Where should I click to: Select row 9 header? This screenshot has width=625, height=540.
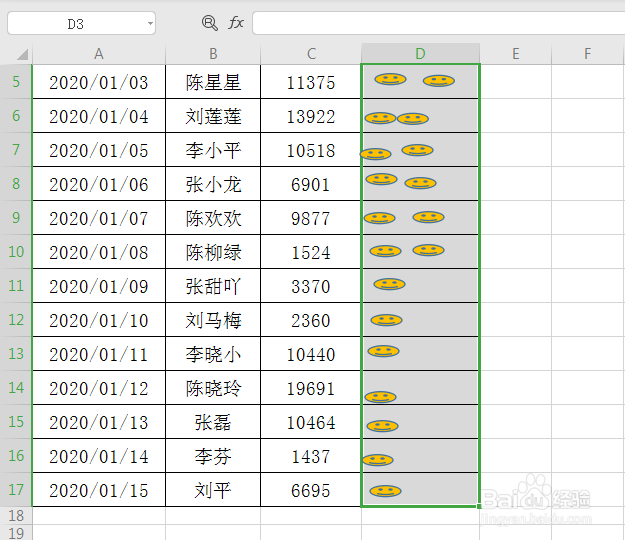(16, 218)
